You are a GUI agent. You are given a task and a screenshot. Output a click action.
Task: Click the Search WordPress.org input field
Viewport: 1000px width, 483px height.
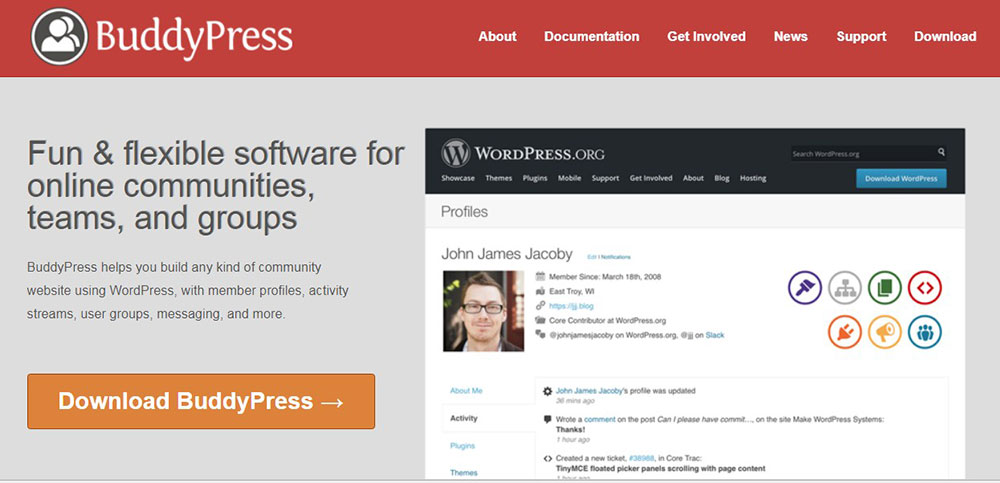[x=860, y=154]
